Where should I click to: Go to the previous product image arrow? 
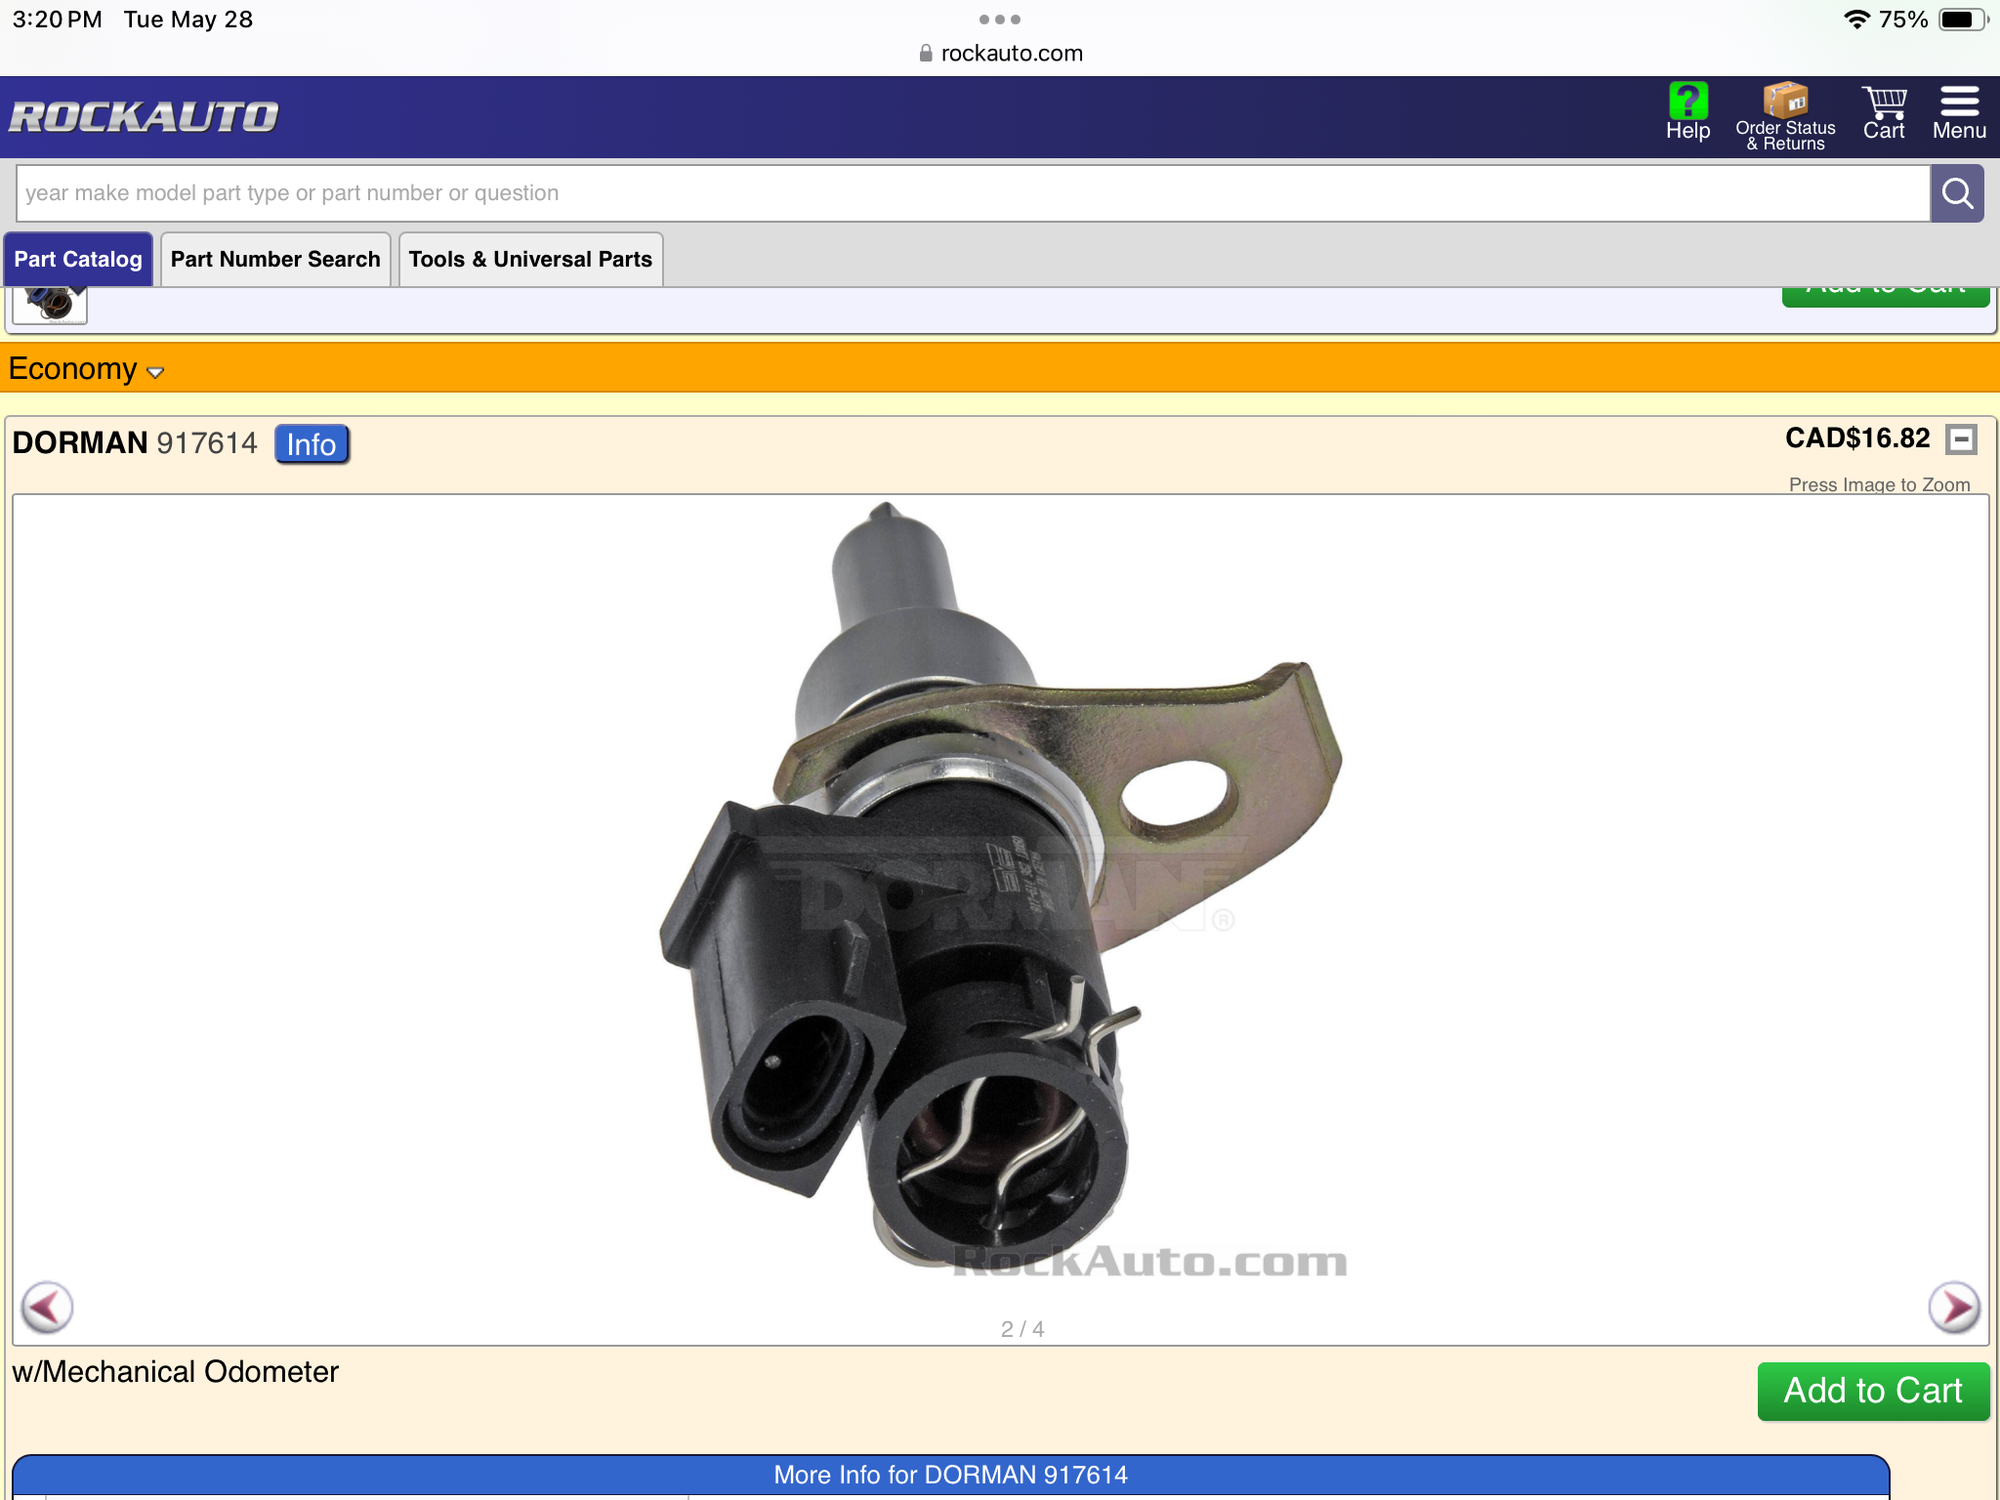pyautogui.click(x=46, y=1307)
